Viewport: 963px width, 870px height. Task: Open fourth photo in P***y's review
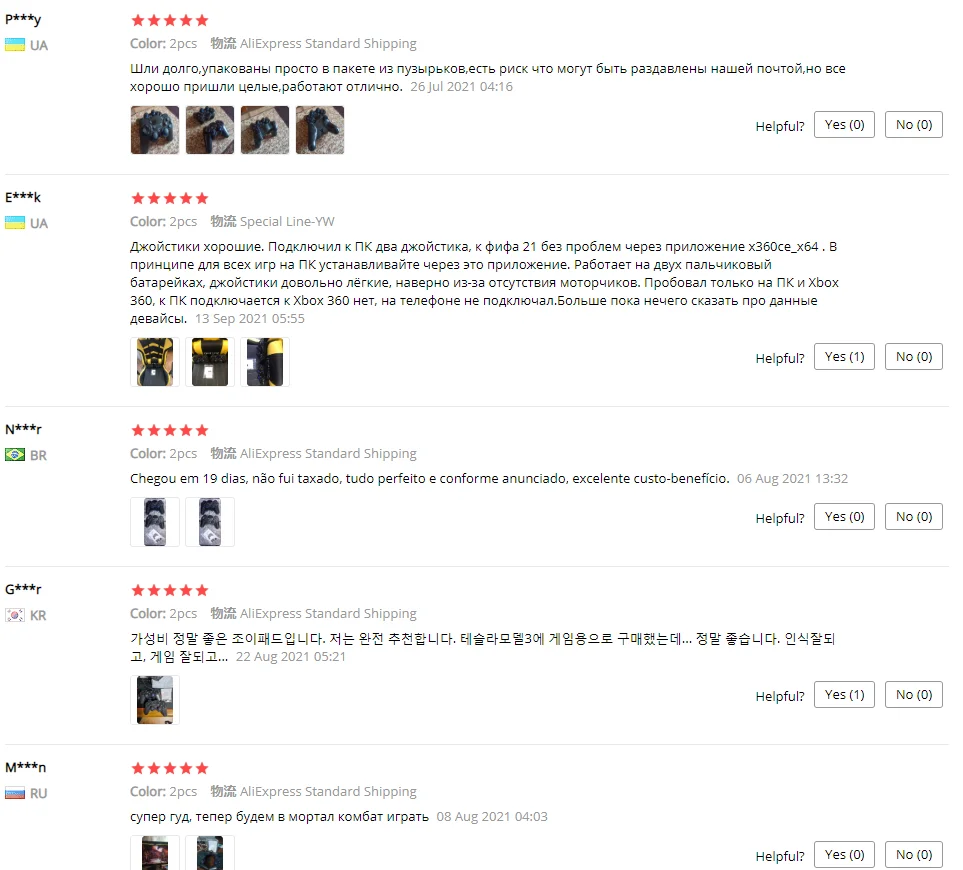[320, 130]
